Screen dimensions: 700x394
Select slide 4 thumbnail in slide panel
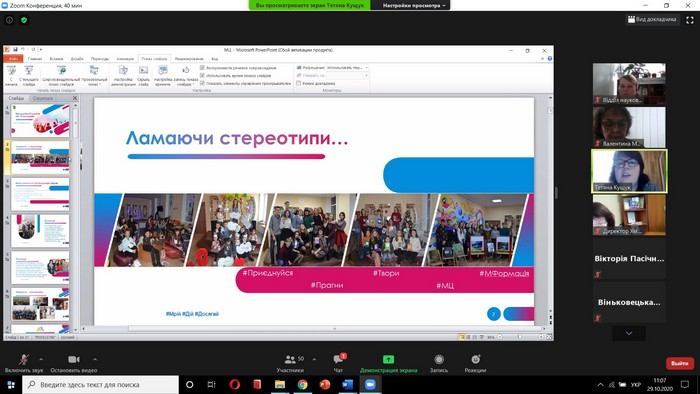(x=40, y=231)
